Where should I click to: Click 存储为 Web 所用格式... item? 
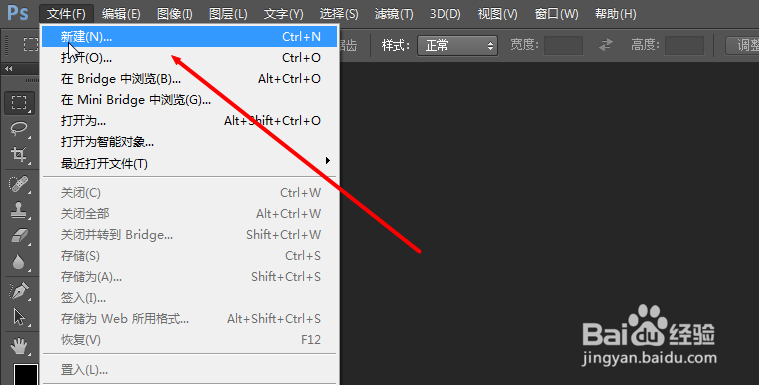pyautogui.click(x=189, y=319)
